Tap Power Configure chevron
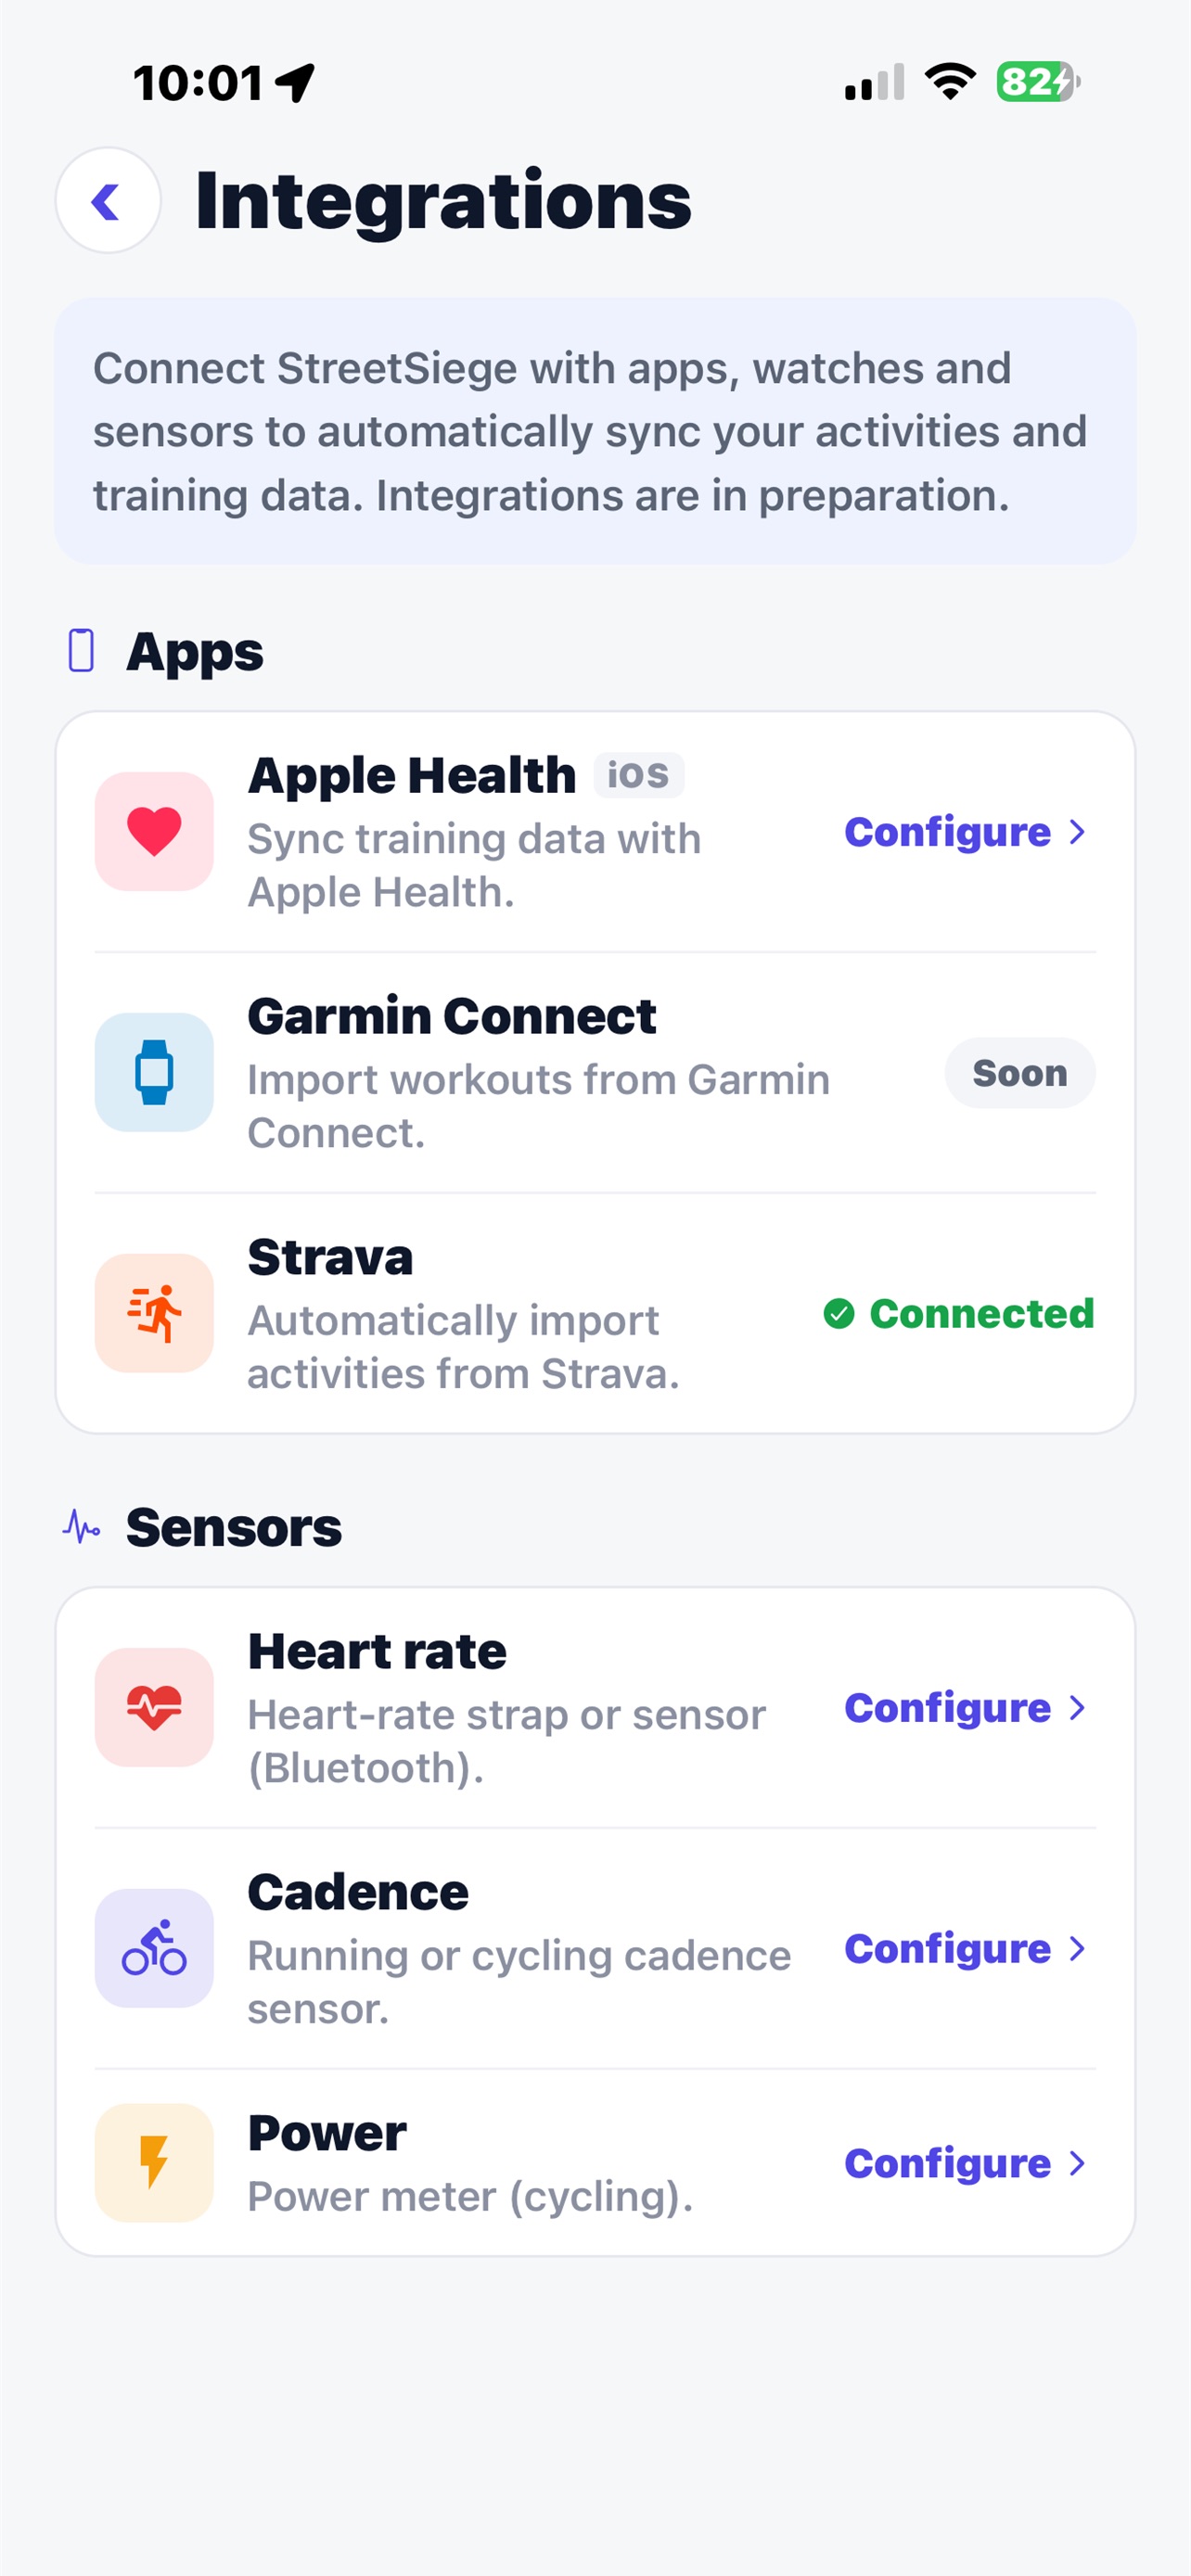Image resolution: width=1191 pixels, height=2576 pixels. tap(1077, 2164)
